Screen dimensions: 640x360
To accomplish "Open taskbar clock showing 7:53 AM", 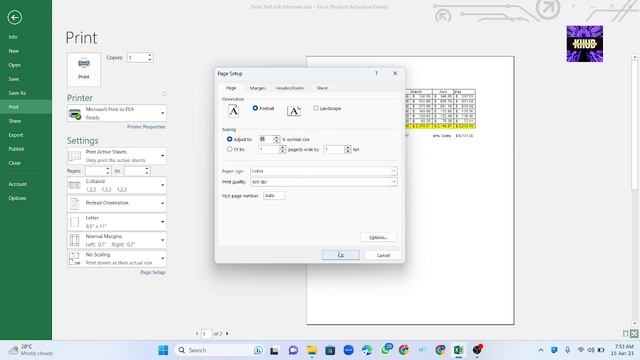I will pyautogui.click(x=622, y=350).
